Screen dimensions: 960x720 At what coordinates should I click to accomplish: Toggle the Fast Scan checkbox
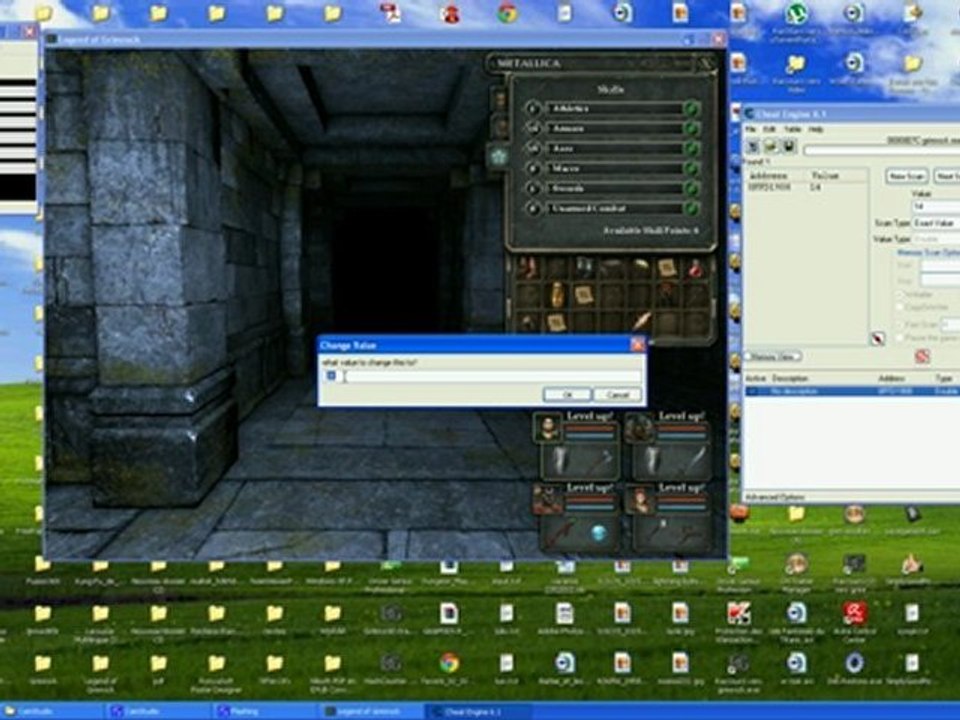pyautogui.click(x=901, y=324)
